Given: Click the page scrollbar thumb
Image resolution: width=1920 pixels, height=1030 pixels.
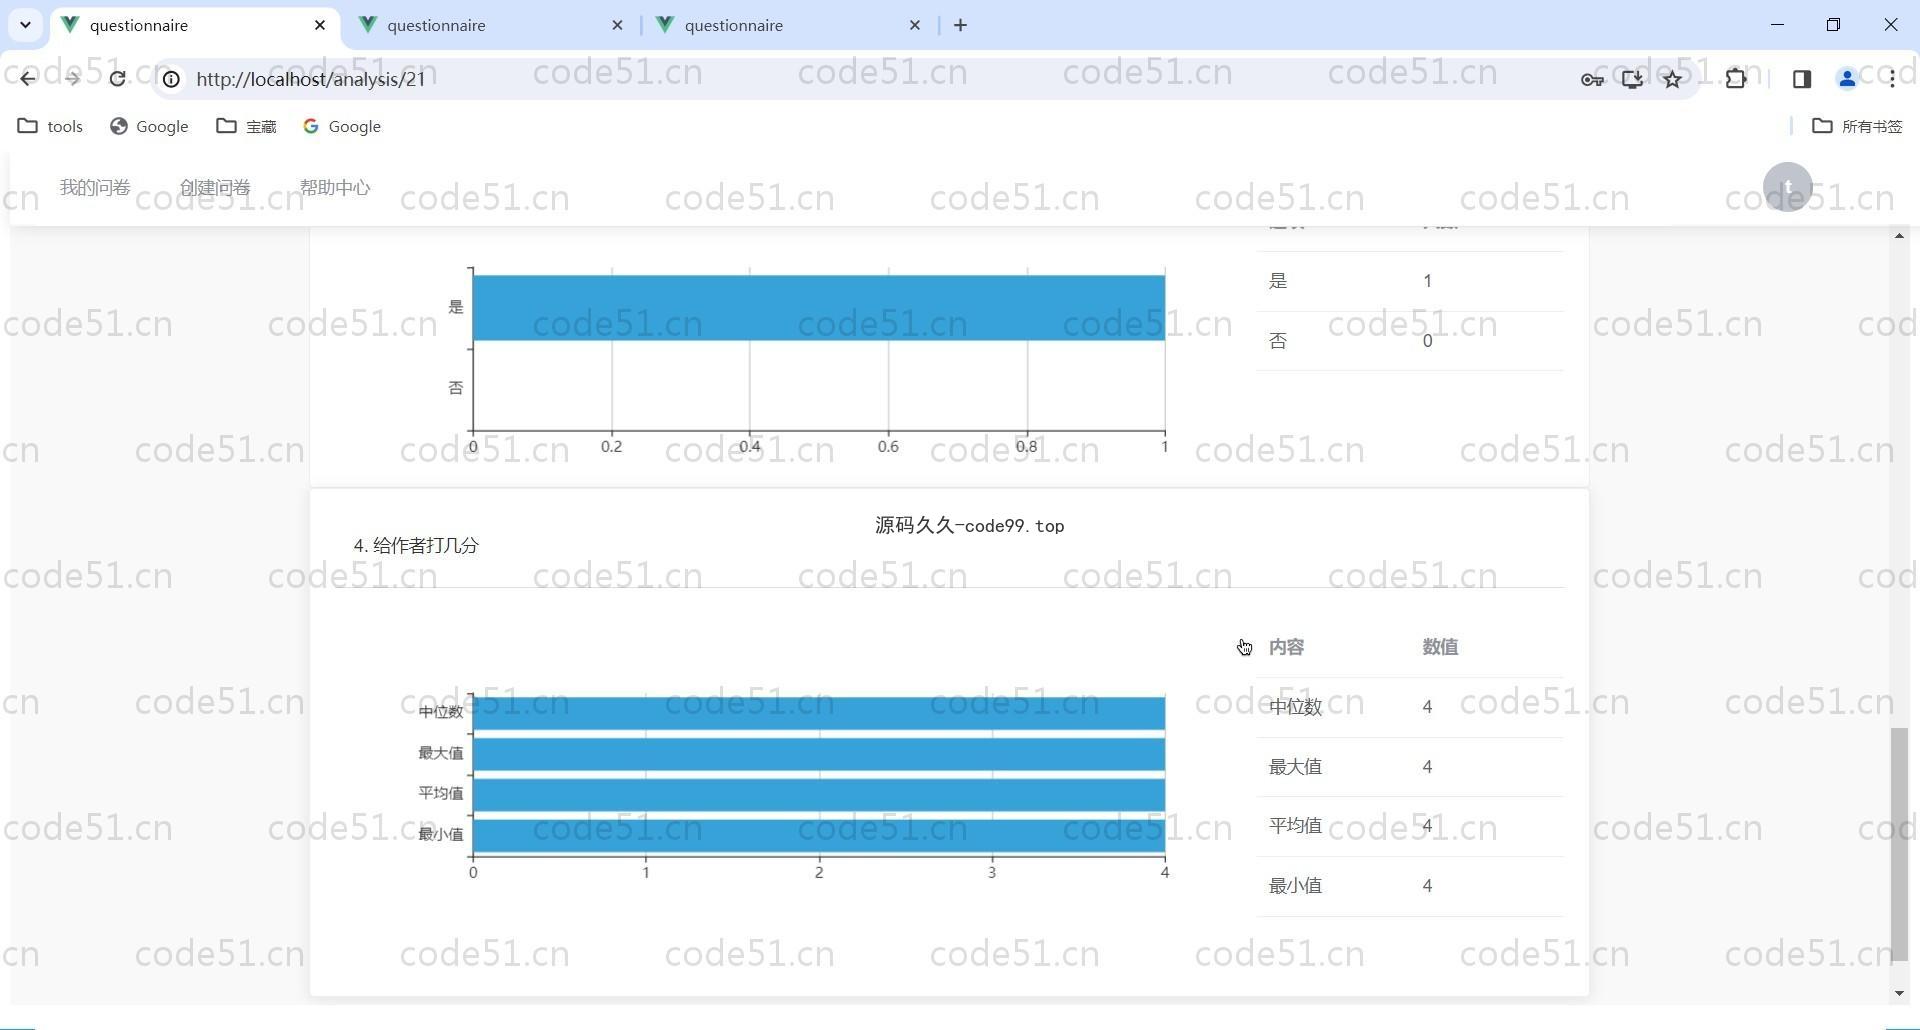Looking at the screenshot, I should pos(1900,845).
